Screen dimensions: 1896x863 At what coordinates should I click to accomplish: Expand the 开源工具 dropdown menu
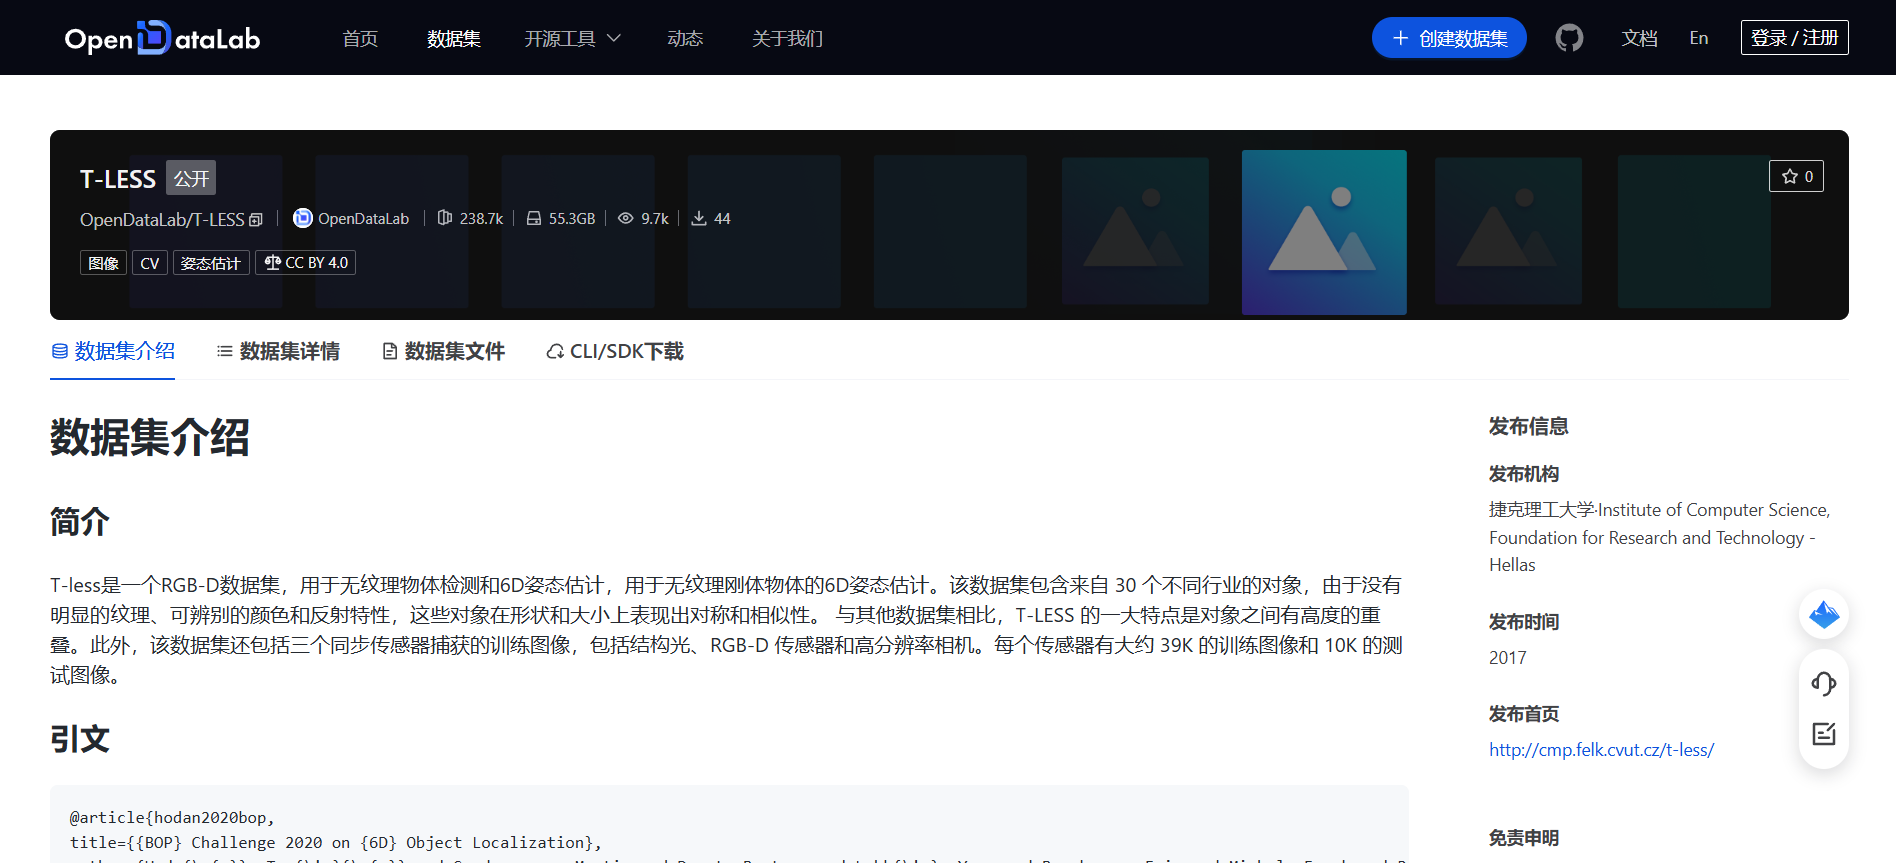[573, 38]
